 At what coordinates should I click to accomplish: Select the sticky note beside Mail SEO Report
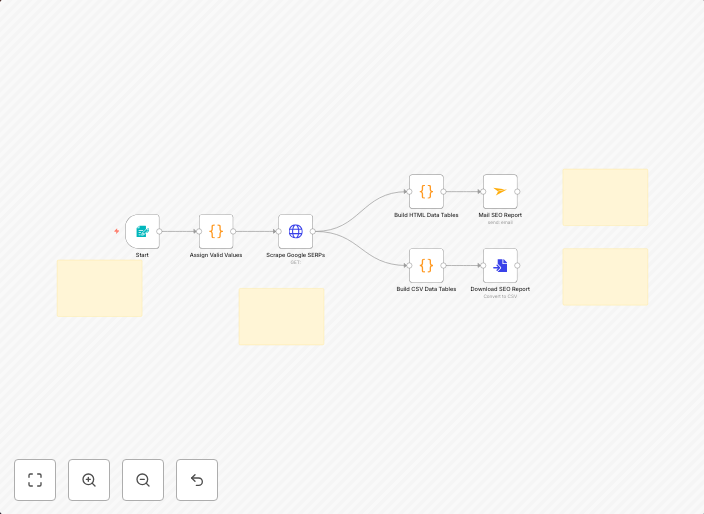(605, 197)
